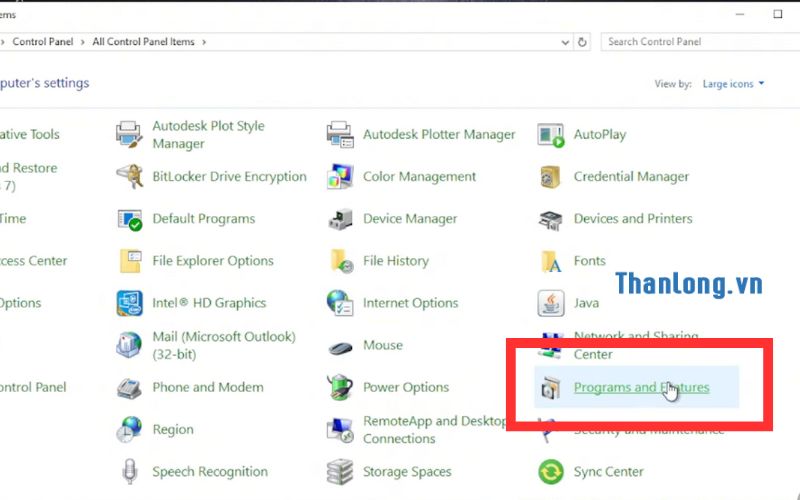Viewport: 800px width, 500px height.
Task: Open the Intel HD Graphics link
Action: coord(209,303)
